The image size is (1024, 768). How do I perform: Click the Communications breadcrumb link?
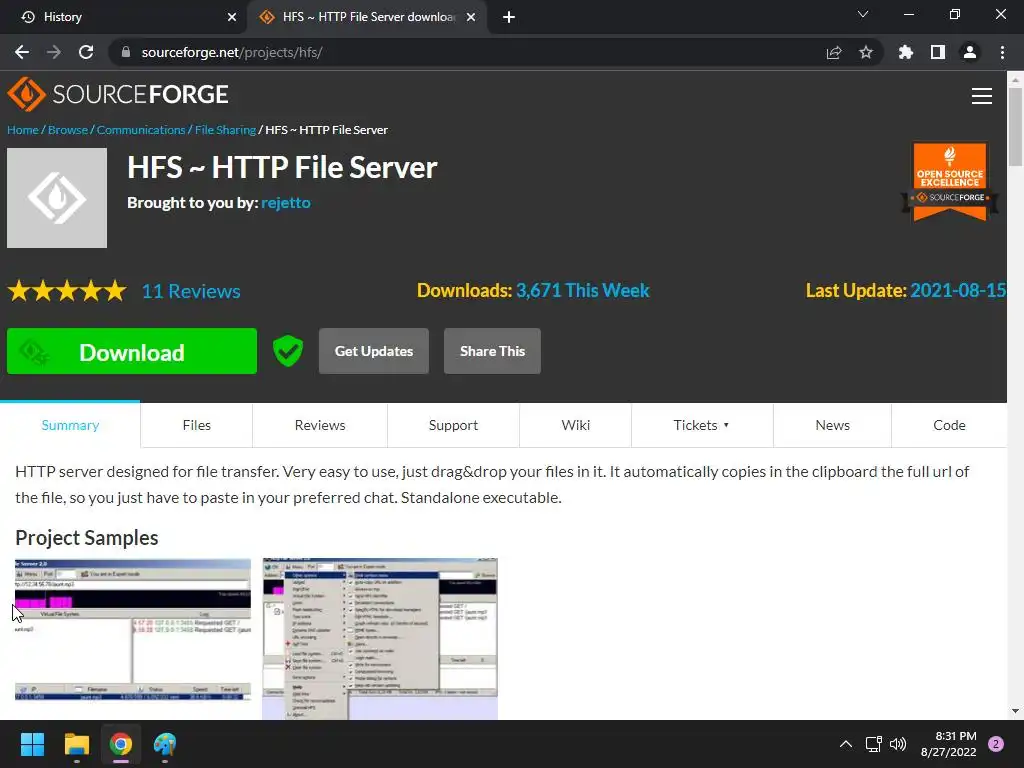point(141,130)
